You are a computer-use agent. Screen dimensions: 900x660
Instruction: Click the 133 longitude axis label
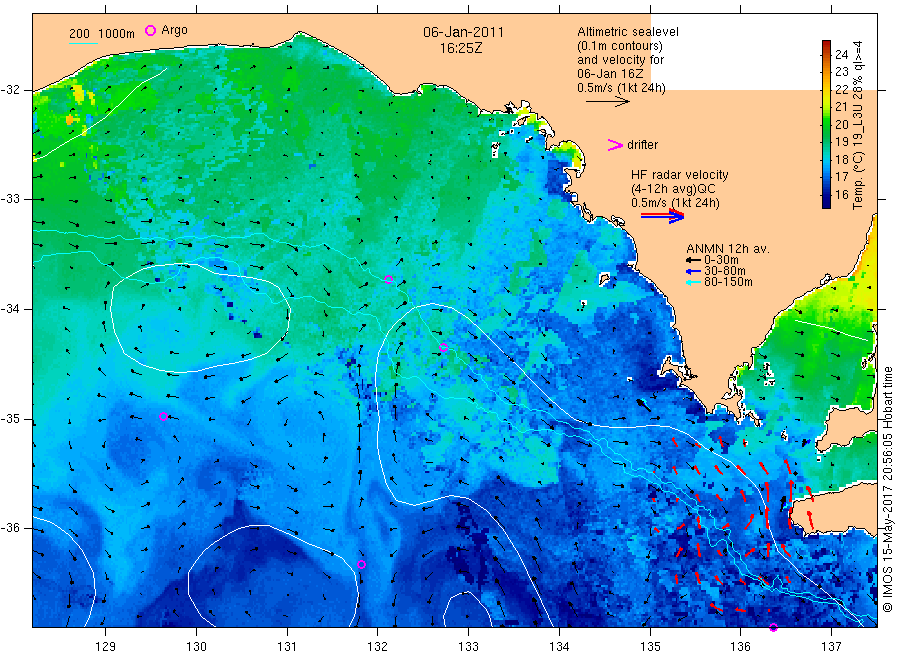point(468,647)
